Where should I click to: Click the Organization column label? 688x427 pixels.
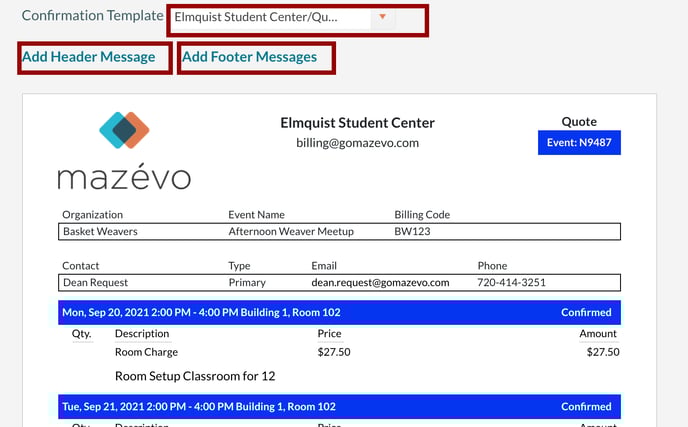pyautogui.click(x=92, y=215)
